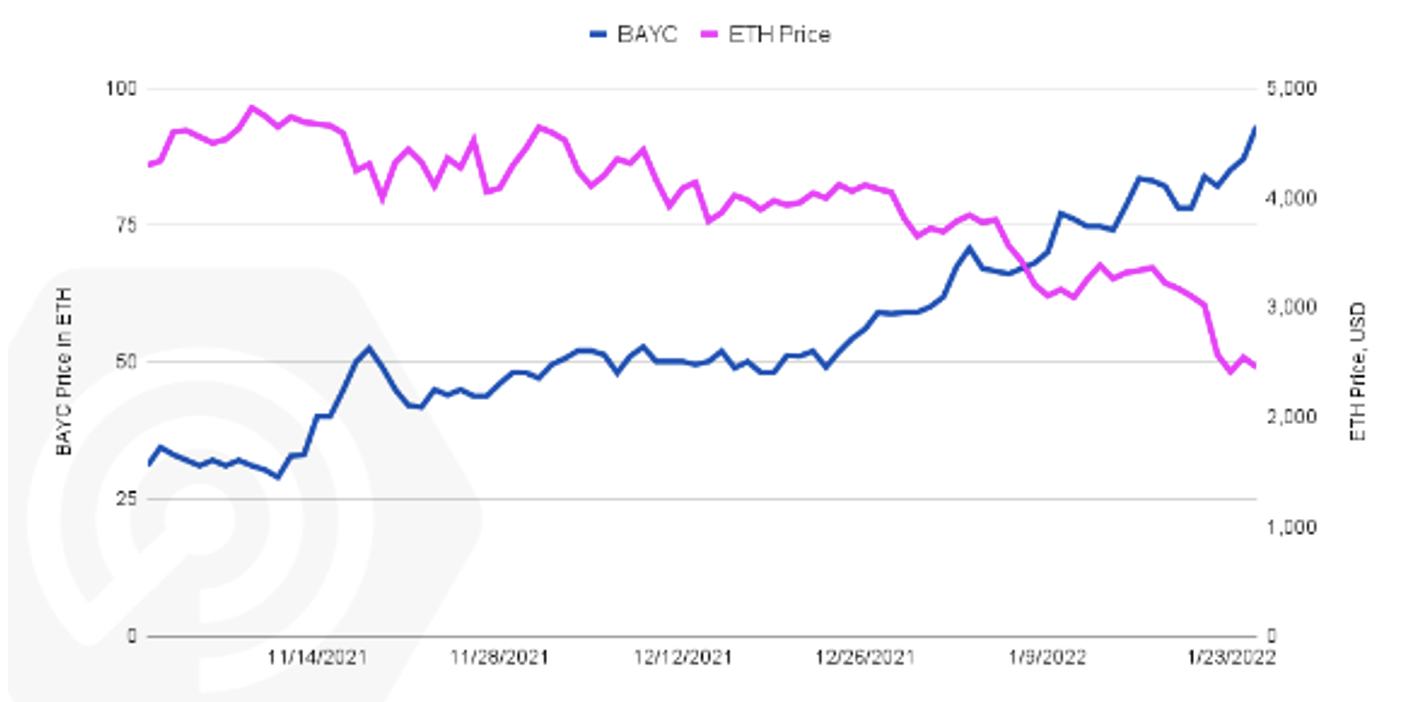Select the "ETH Price, USD" axis title
This screenshot has height=702, width=1412.
click(x=1357, y=372)
